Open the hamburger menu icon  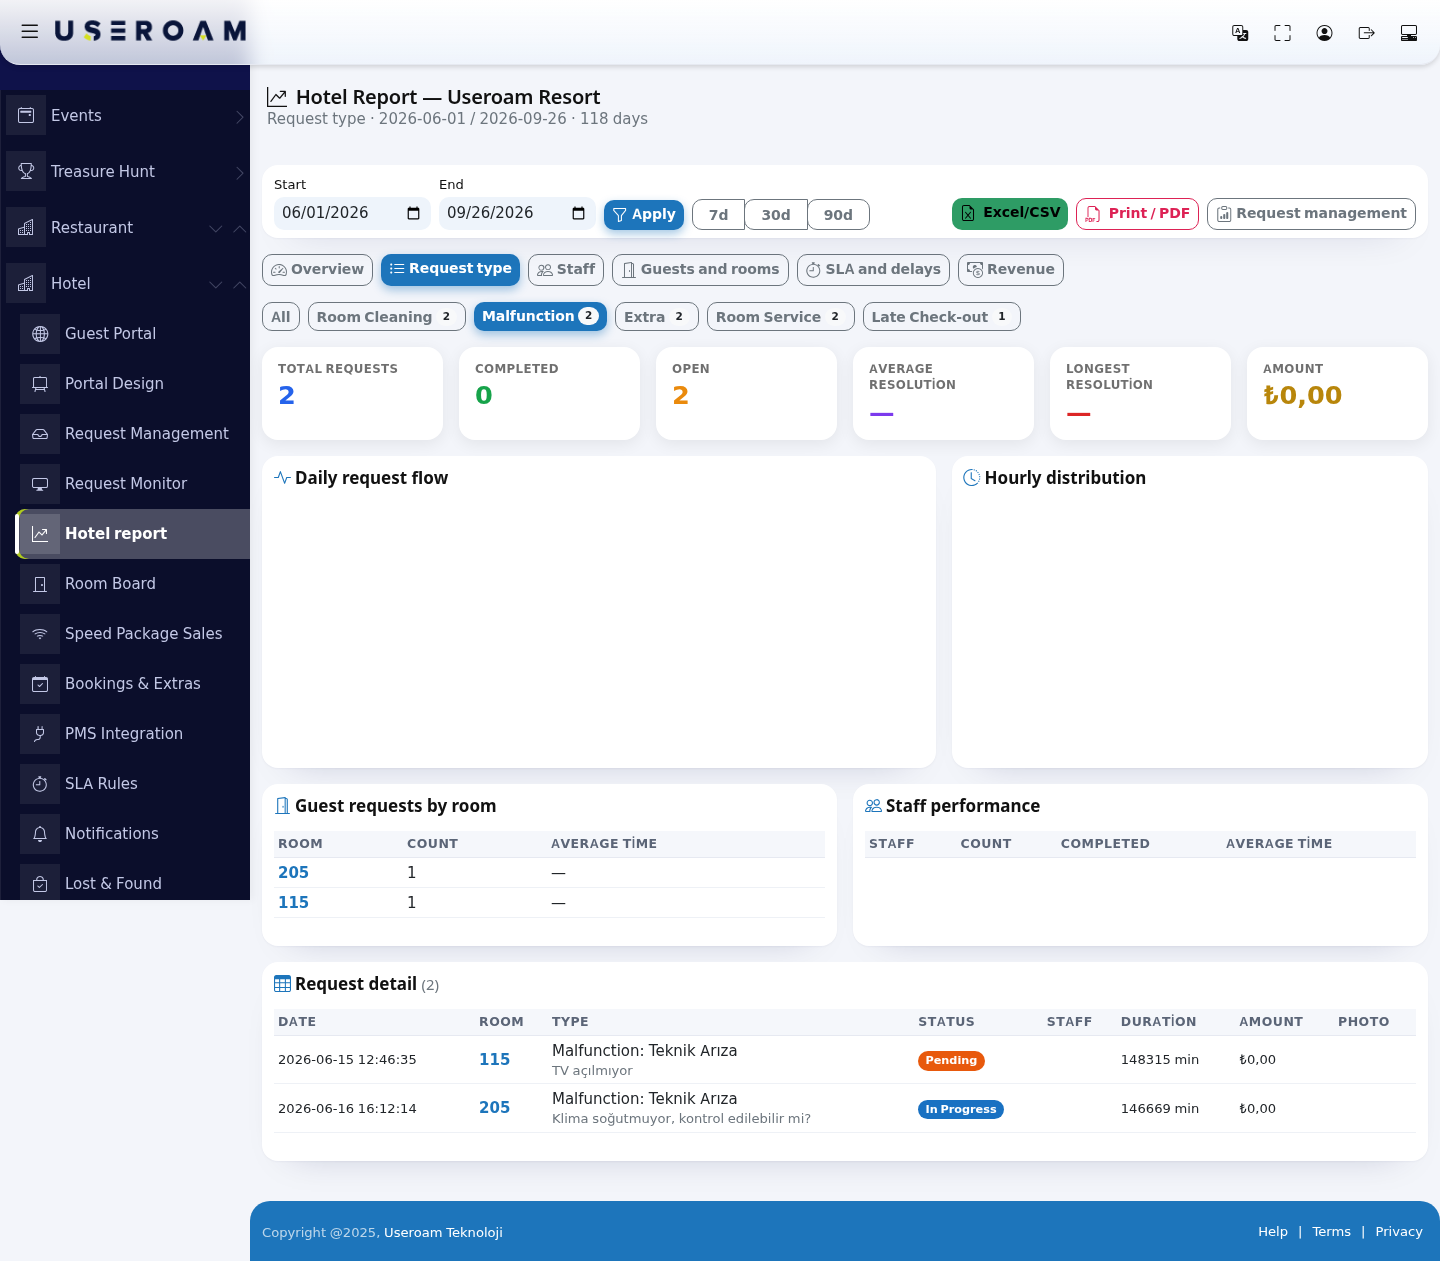pyautogui.click(x=30, y=31)
